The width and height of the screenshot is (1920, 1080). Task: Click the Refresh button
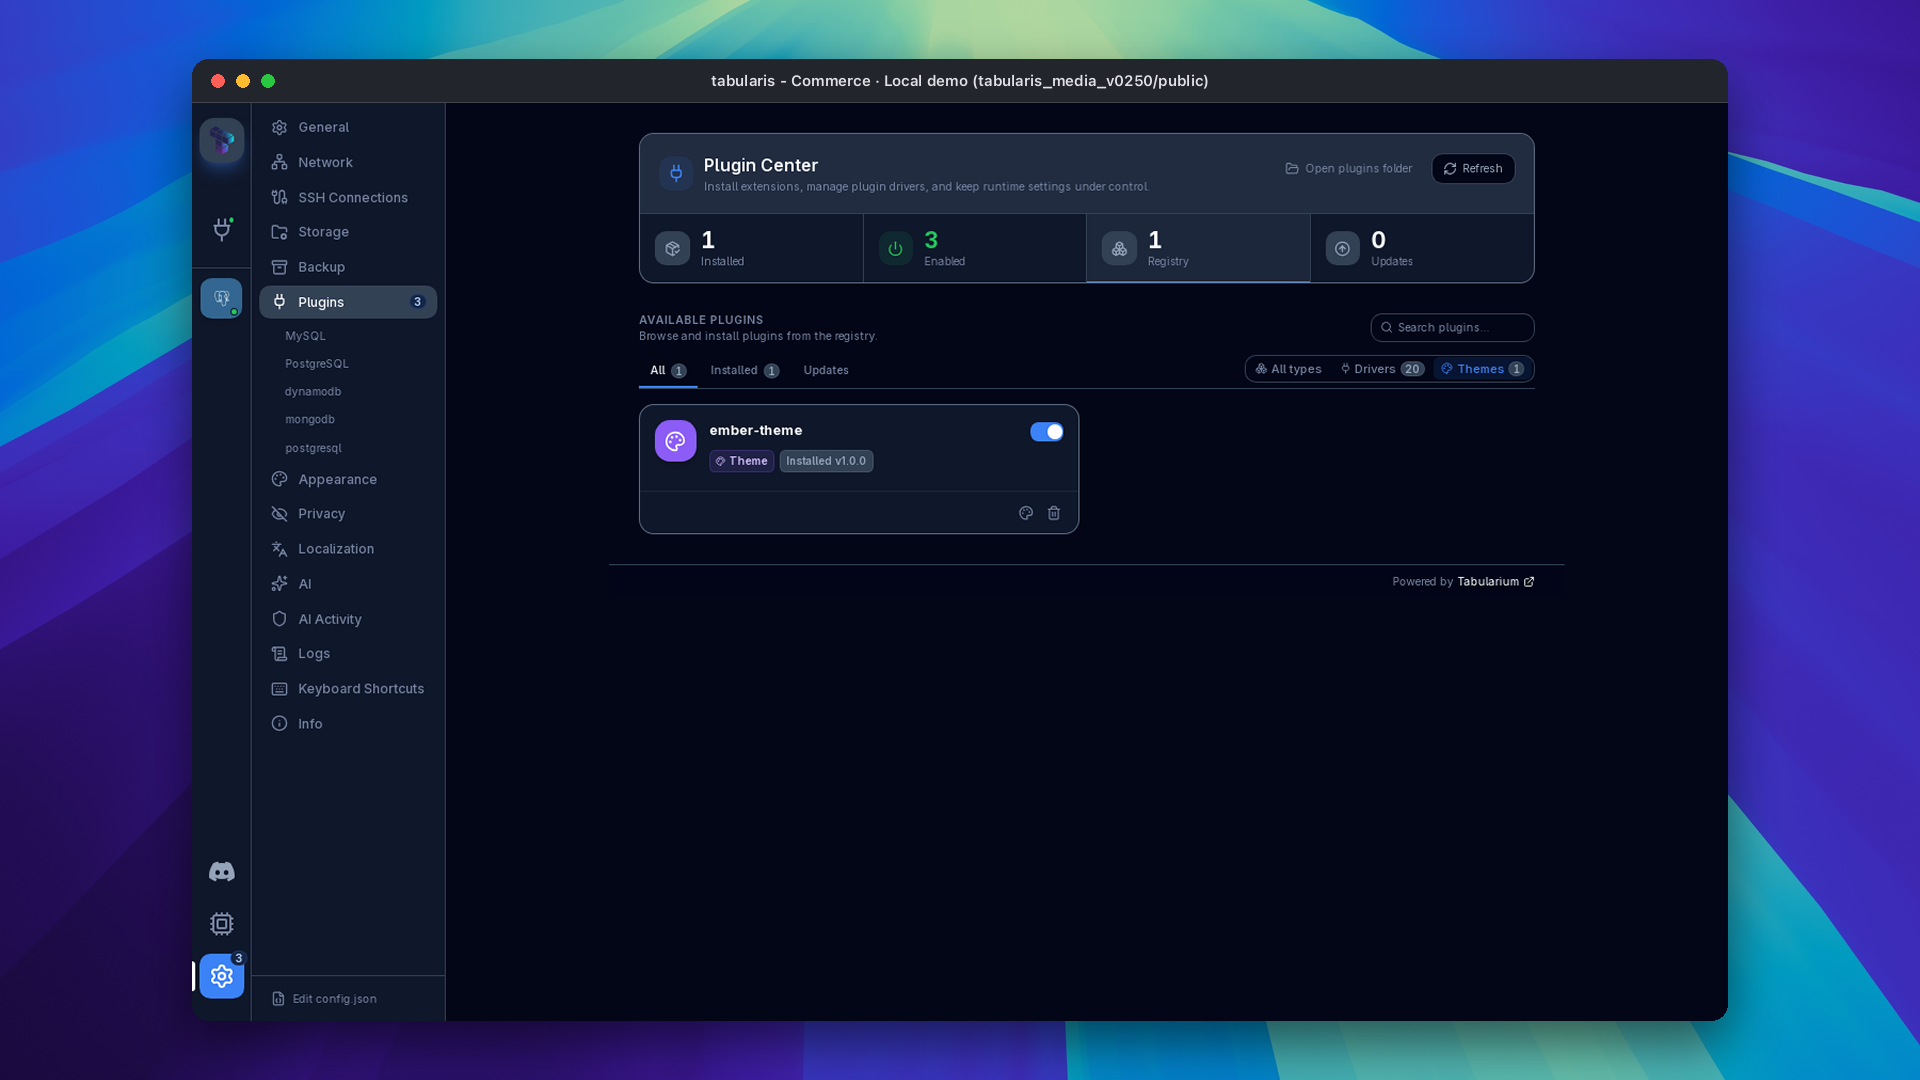(x=1473, y=169)
